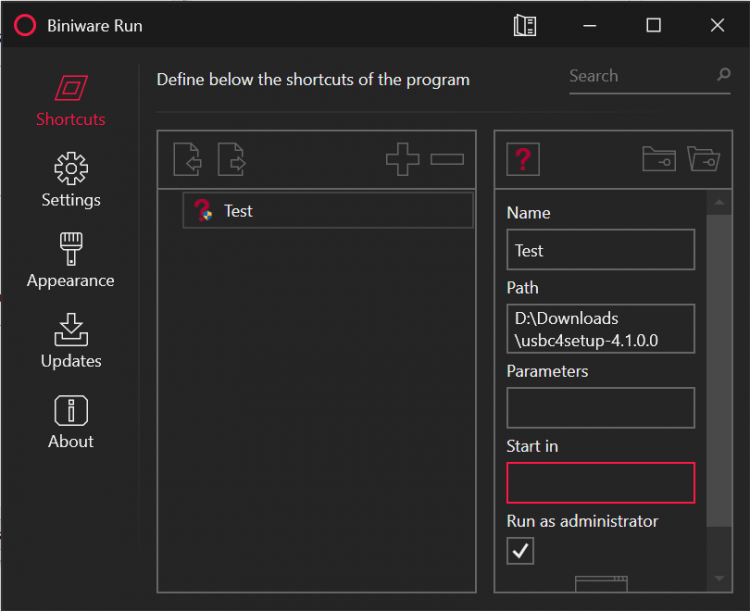Open the guide book icon in title bar
This screenshot has width=750, height=611.
525,26
